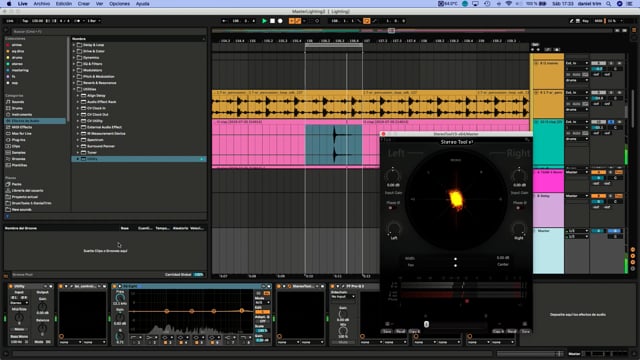Open the Apple menu
The width and height of the screenshot is (640, 360).
click(9, 4)
